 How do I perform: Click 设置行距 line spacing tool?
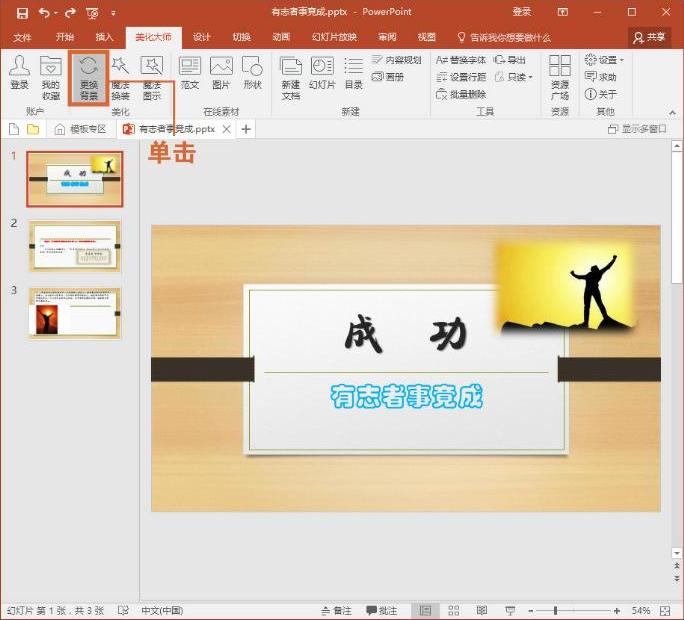(461, 77)
